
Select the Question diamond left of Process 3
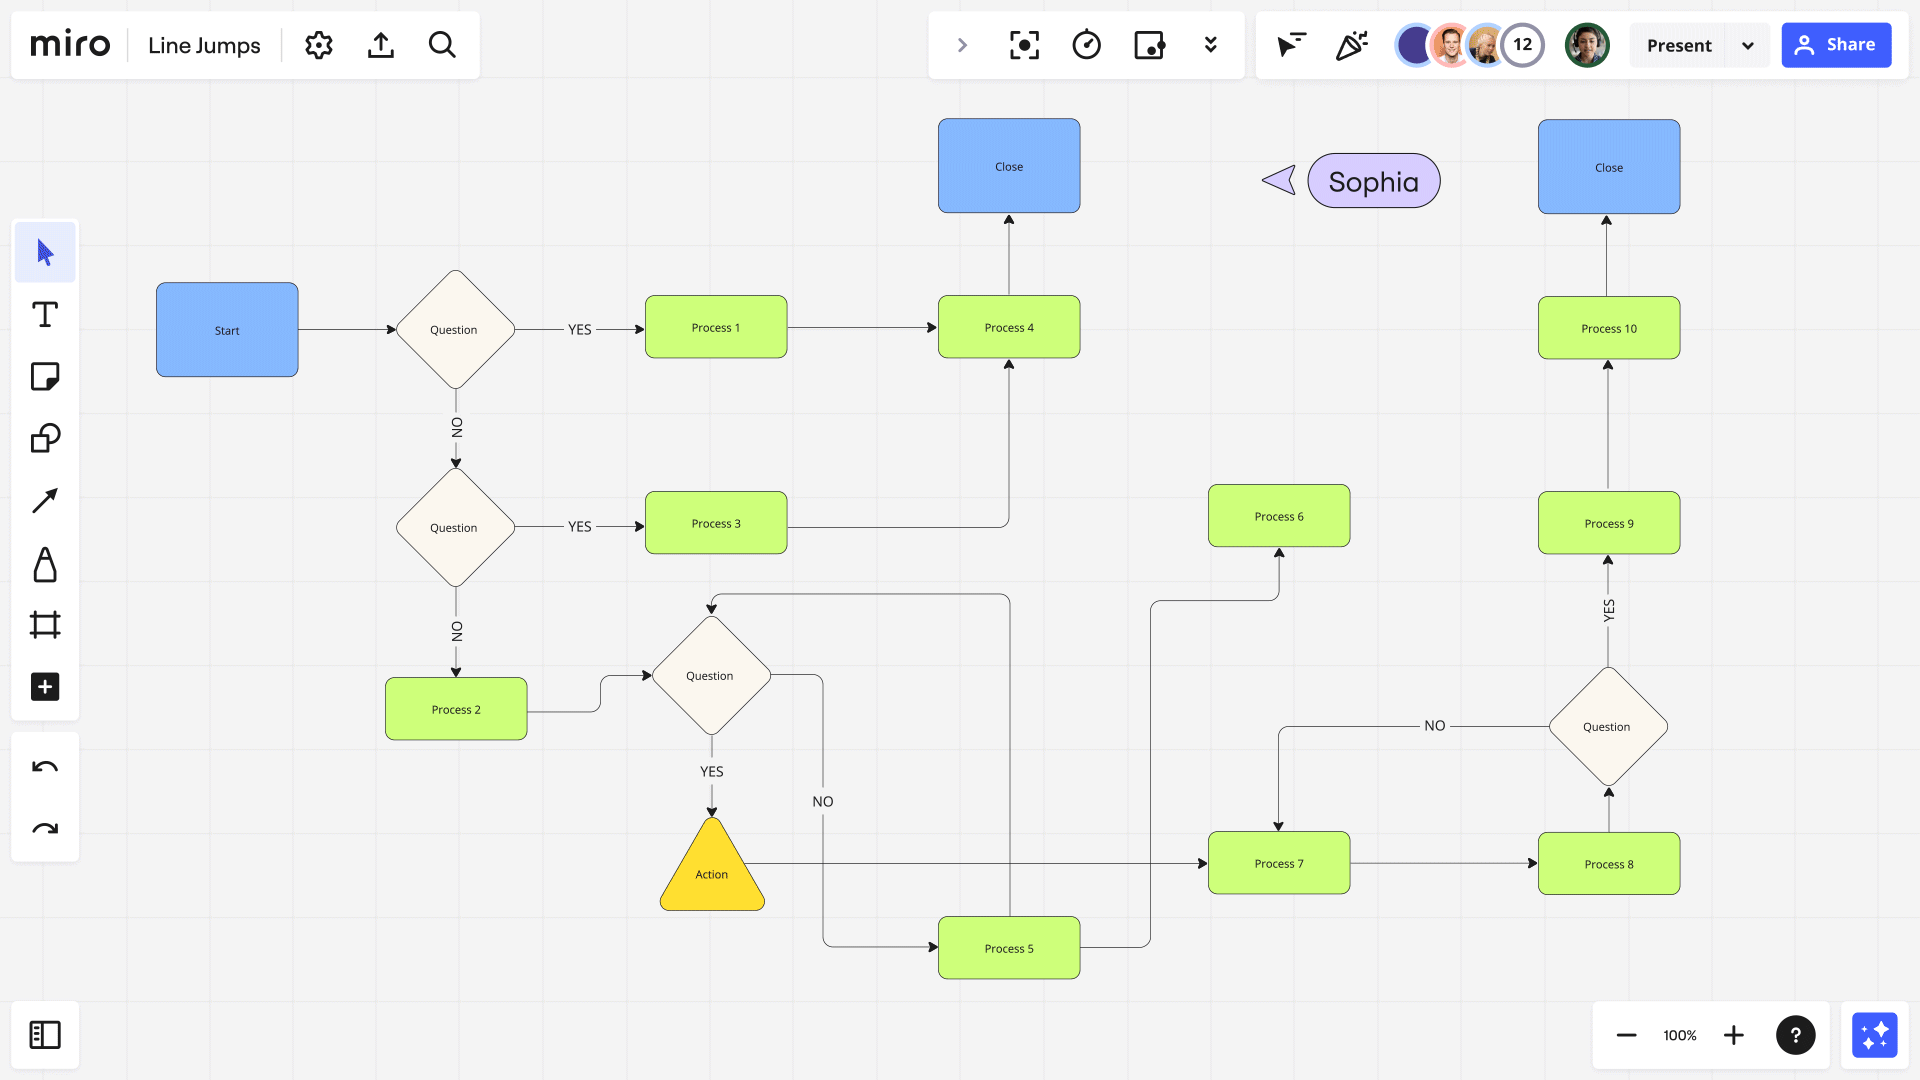pyautogui.click(x=456, y=527)
